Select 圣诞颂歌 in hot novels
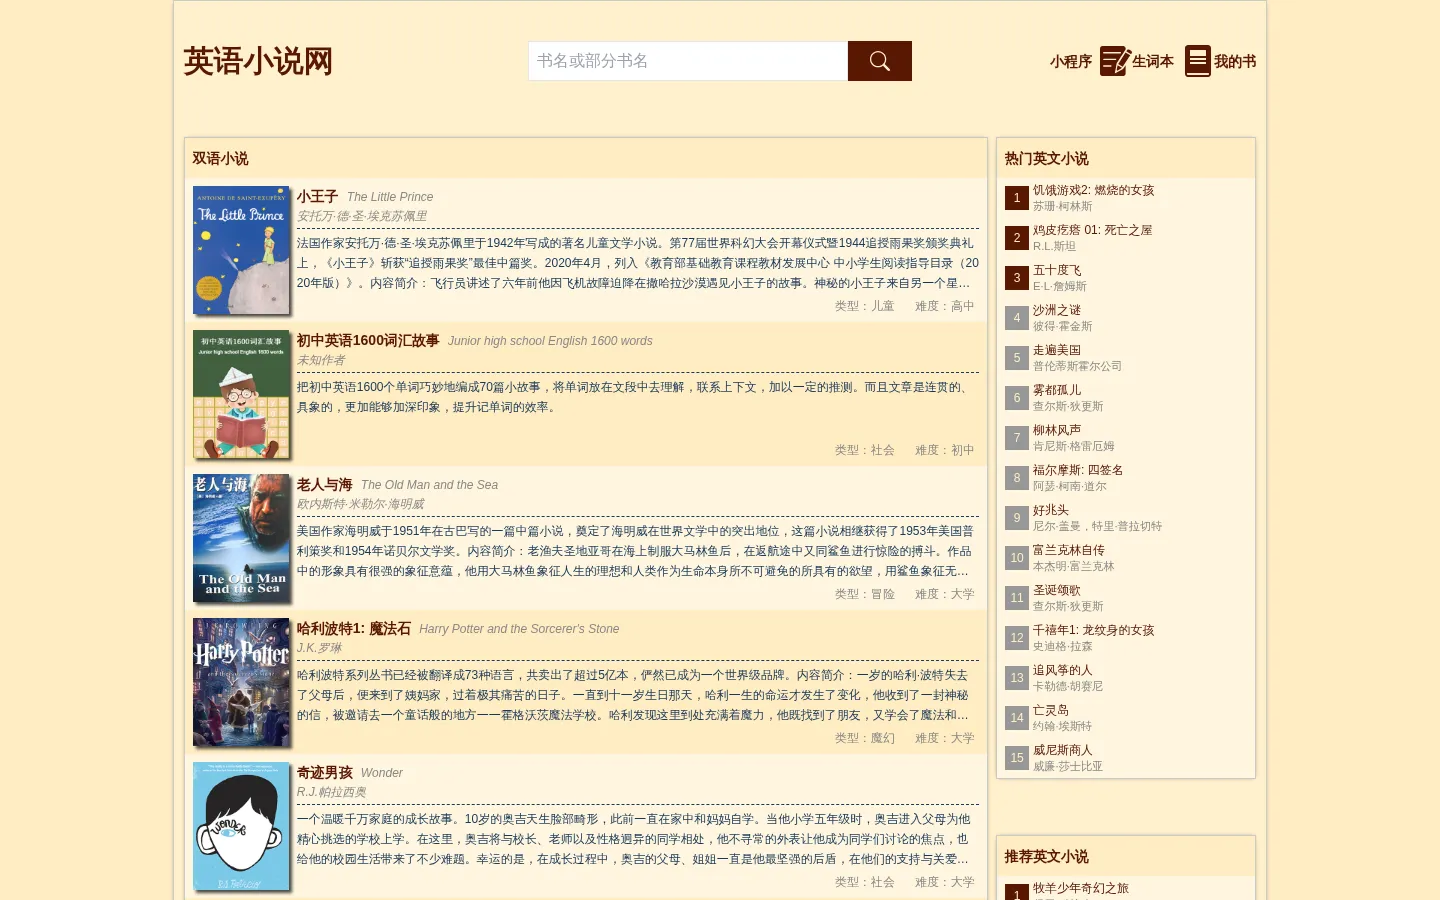The image size is (1440, 900). click(x=1057, y=590)
